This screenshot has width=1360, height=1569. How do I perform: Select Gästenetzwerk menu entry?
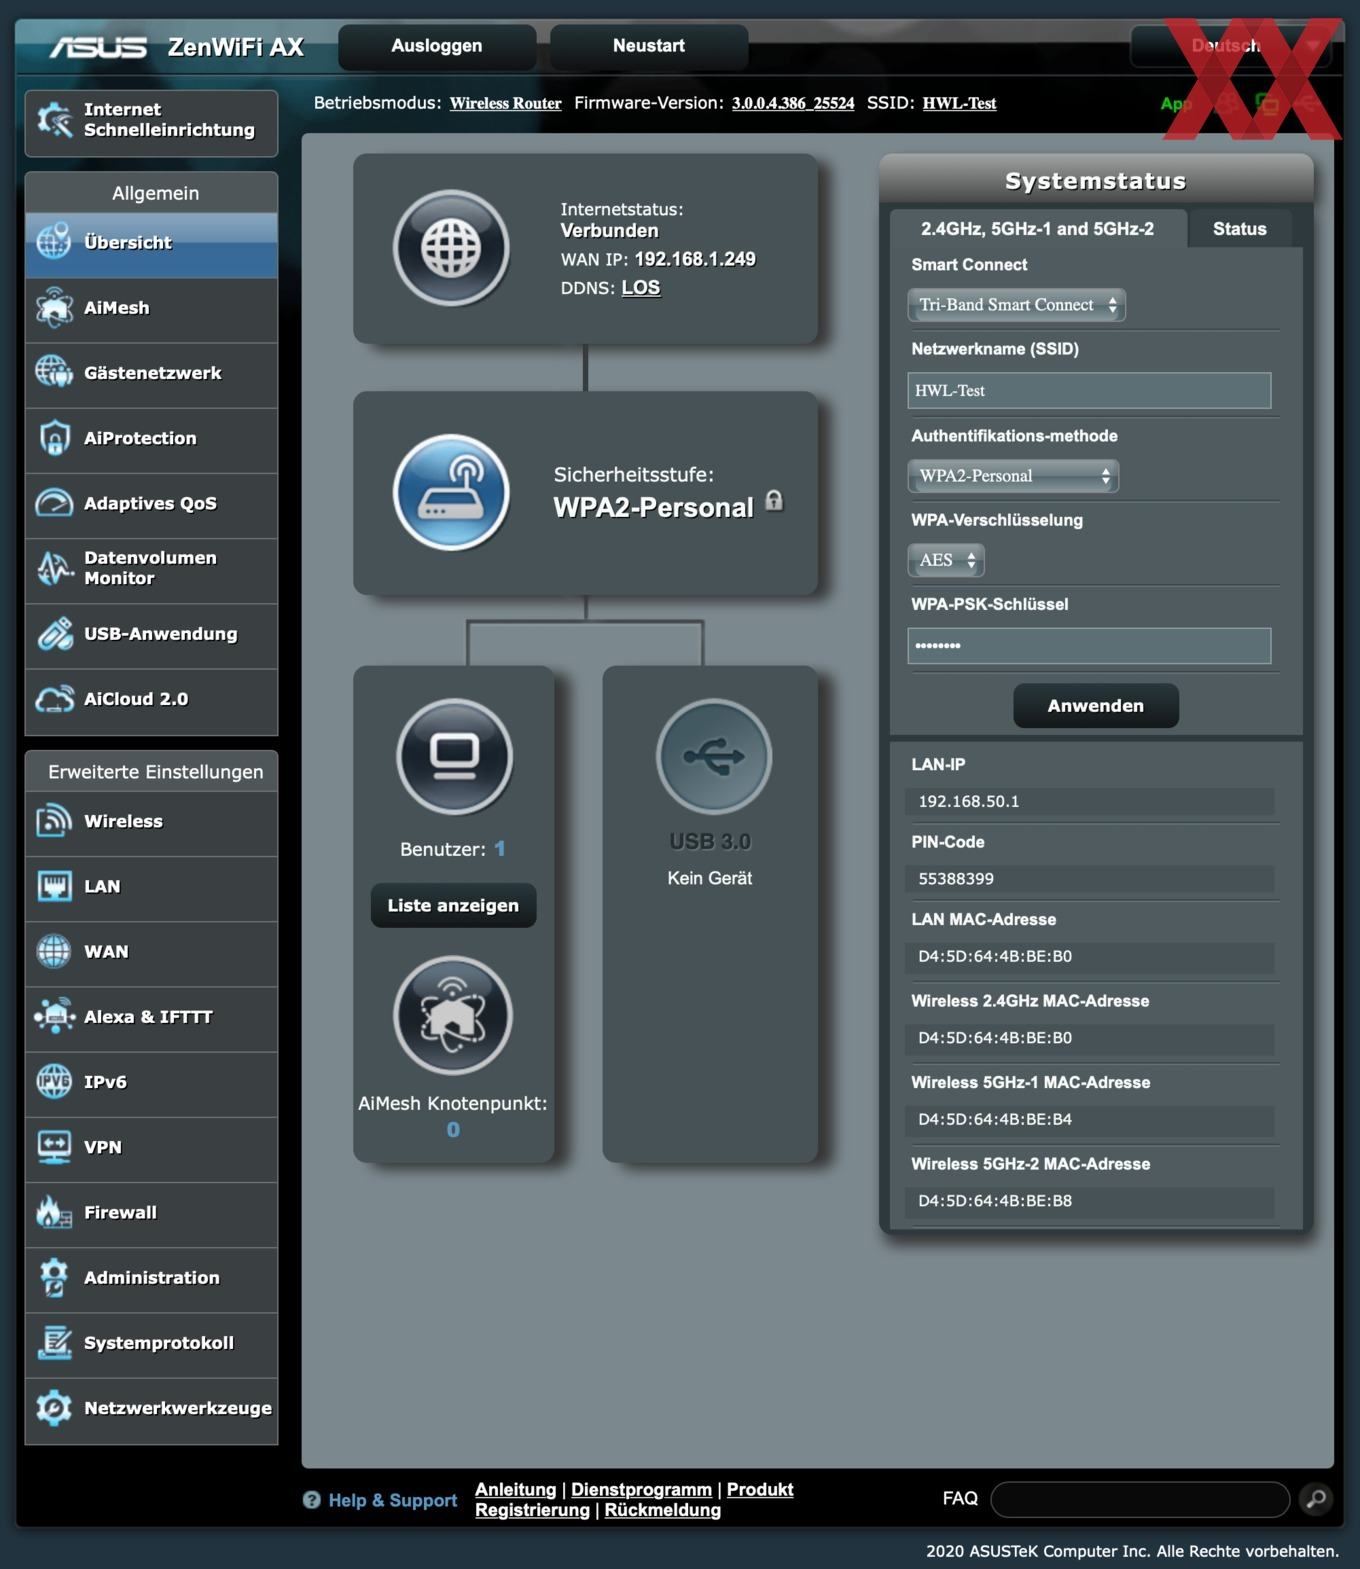(151, 373)
